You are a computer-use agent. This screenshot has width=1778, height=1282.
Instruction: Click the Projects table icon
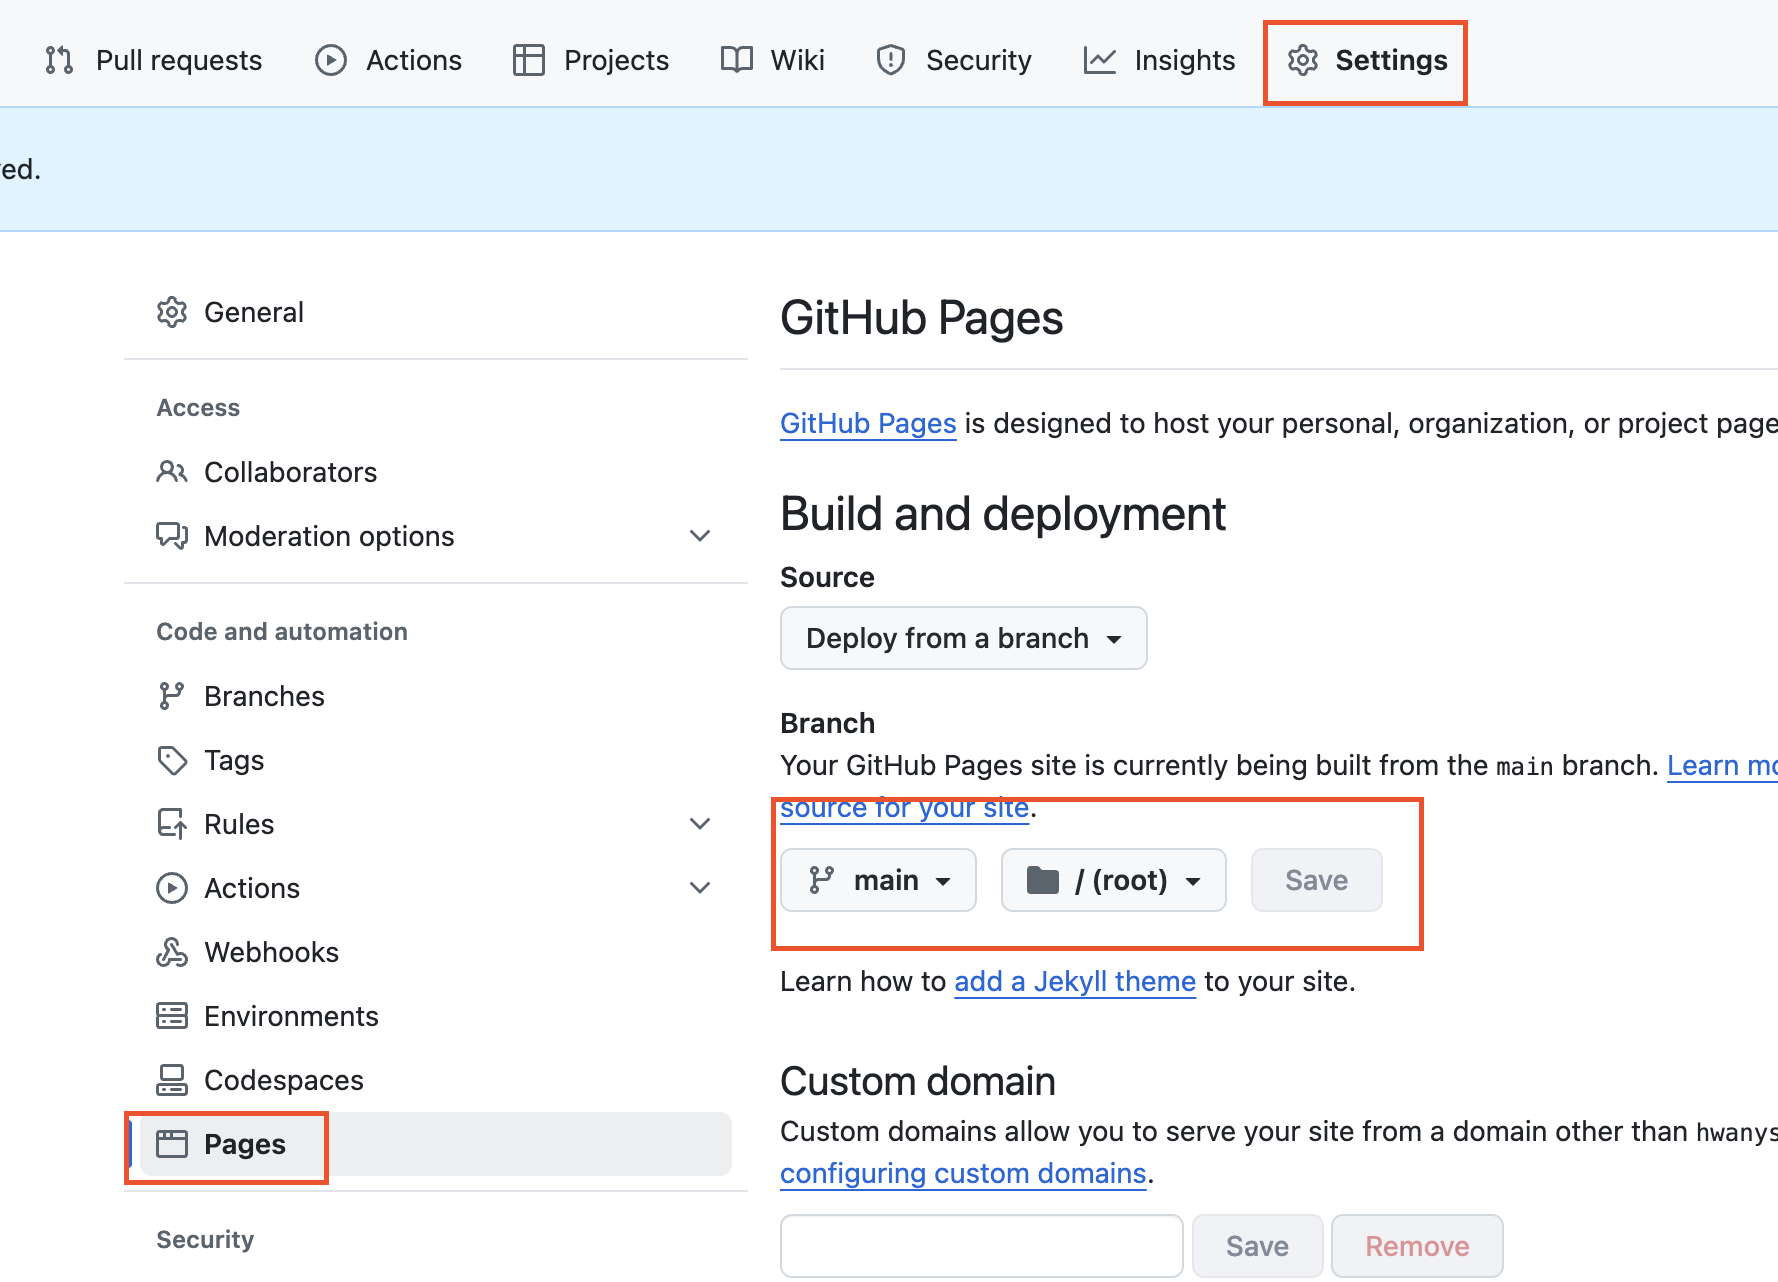pos(528,60)
